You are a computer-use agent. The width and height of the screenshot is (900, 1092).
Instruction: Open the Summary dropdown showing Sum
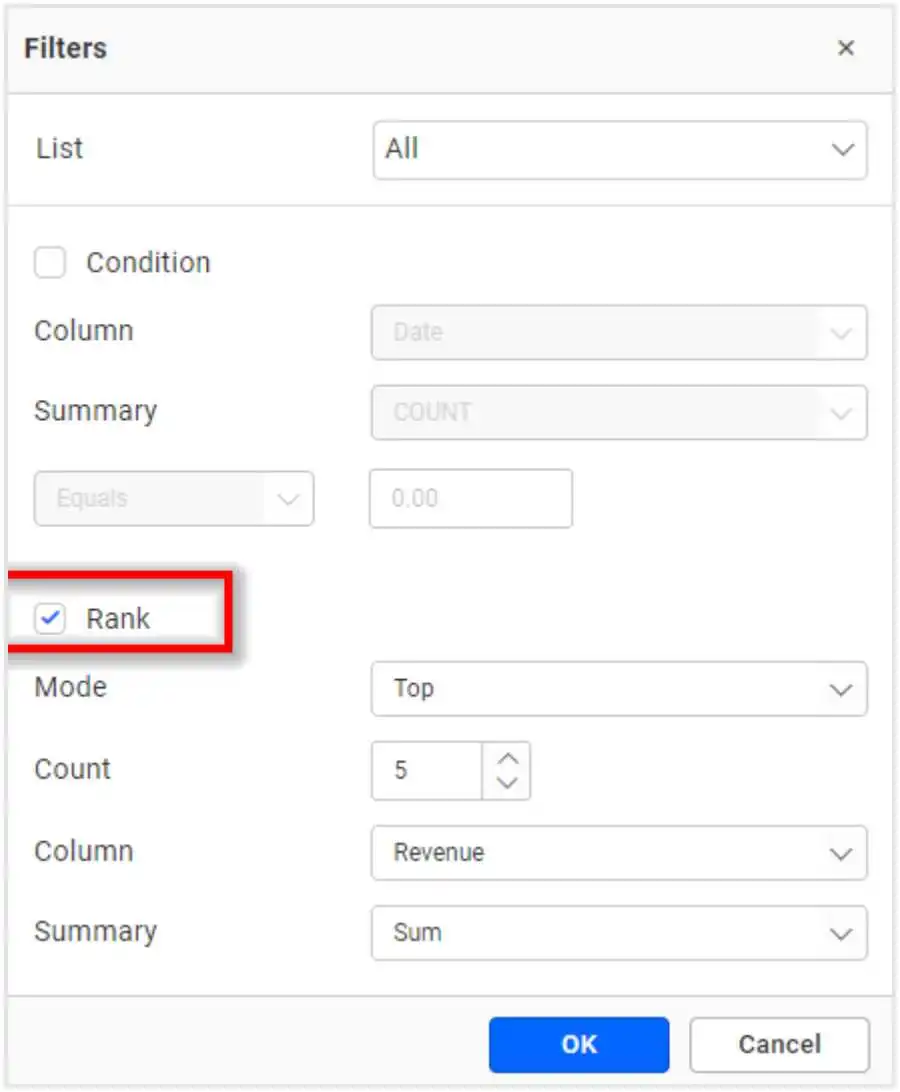[620, 933]
